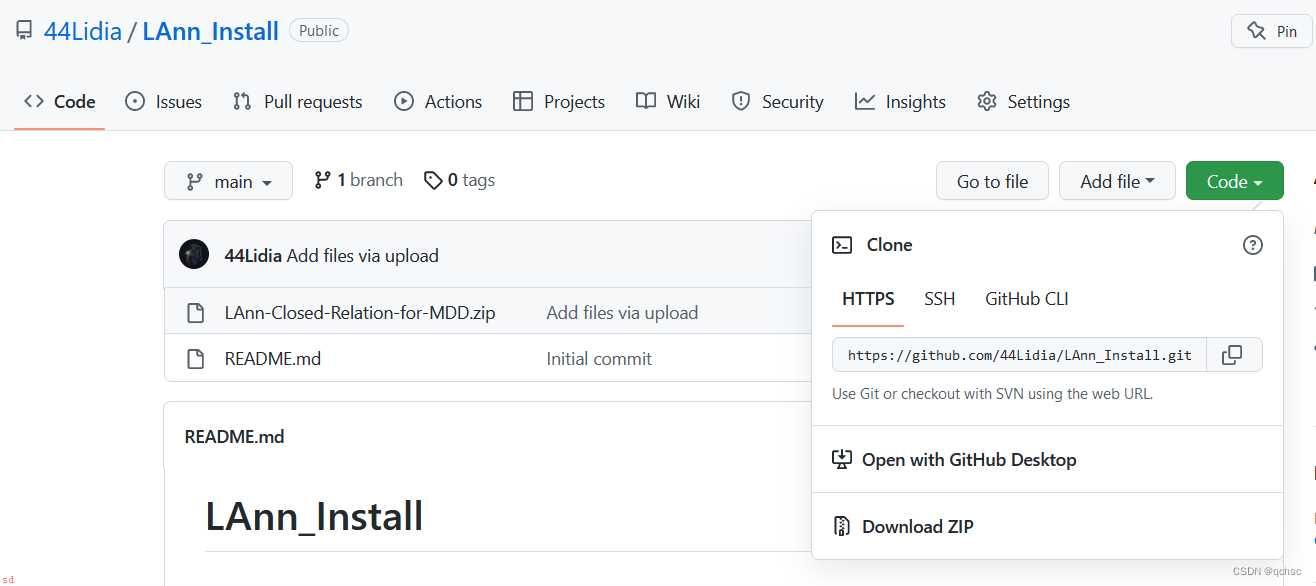This screenshot has width=1316, height=586.
Task: Open repository Settings tab
Action: coord(1023,101)
